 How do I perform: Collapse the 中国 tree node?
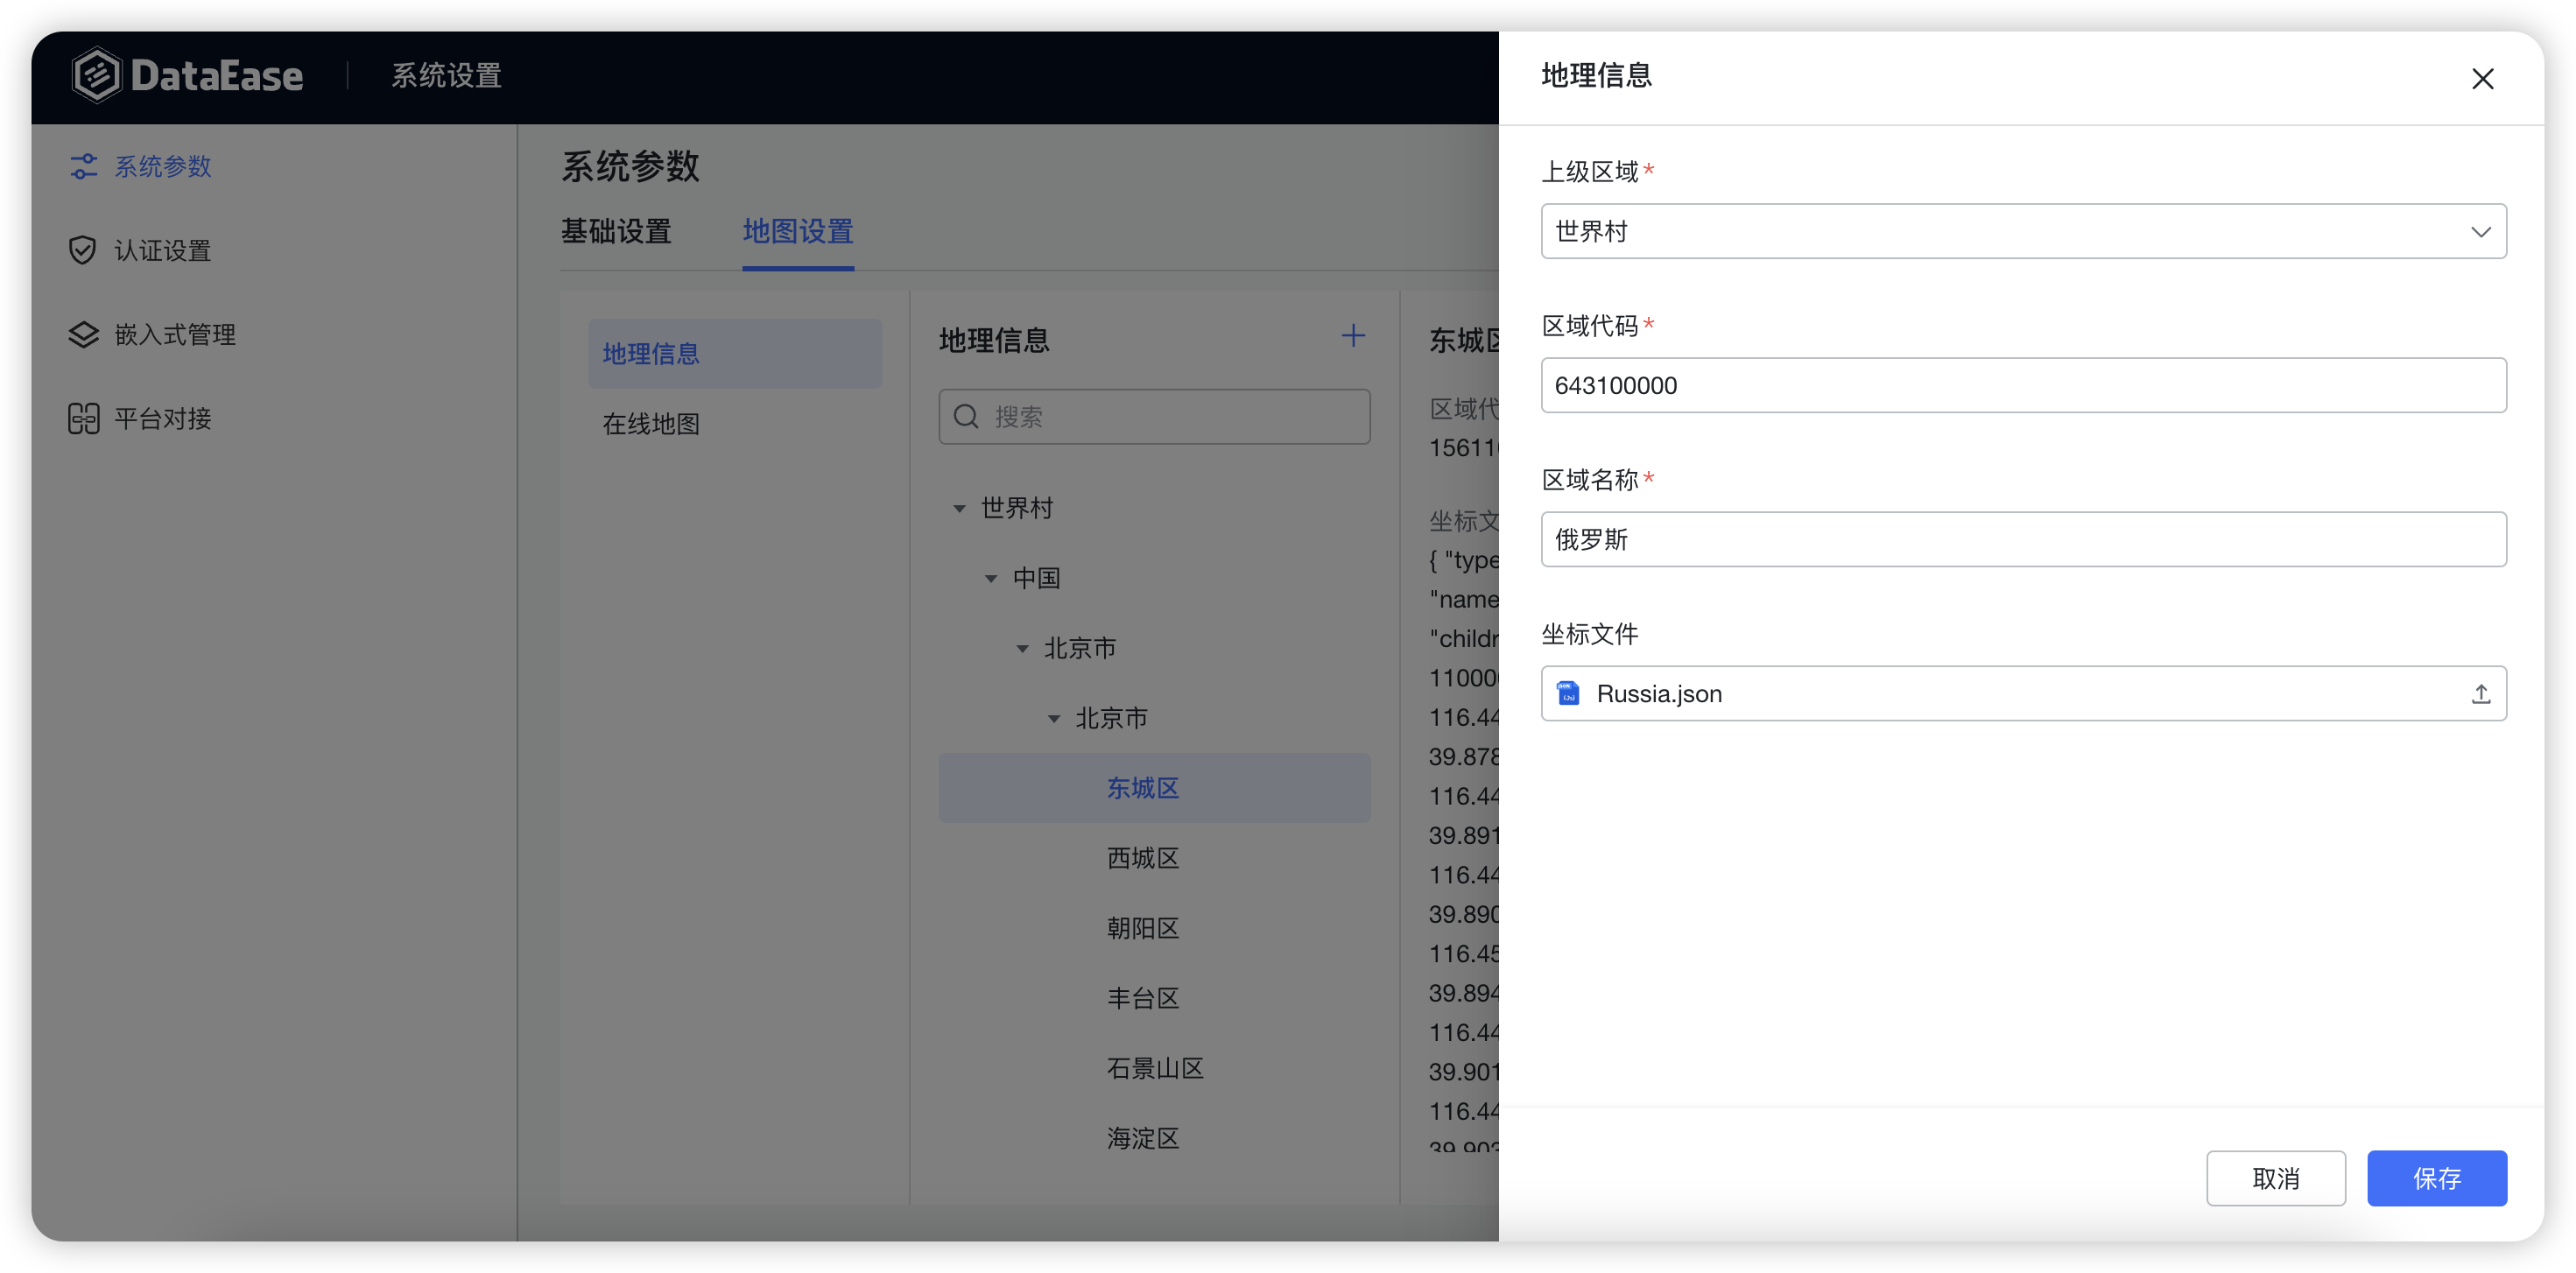click(990, 578)
